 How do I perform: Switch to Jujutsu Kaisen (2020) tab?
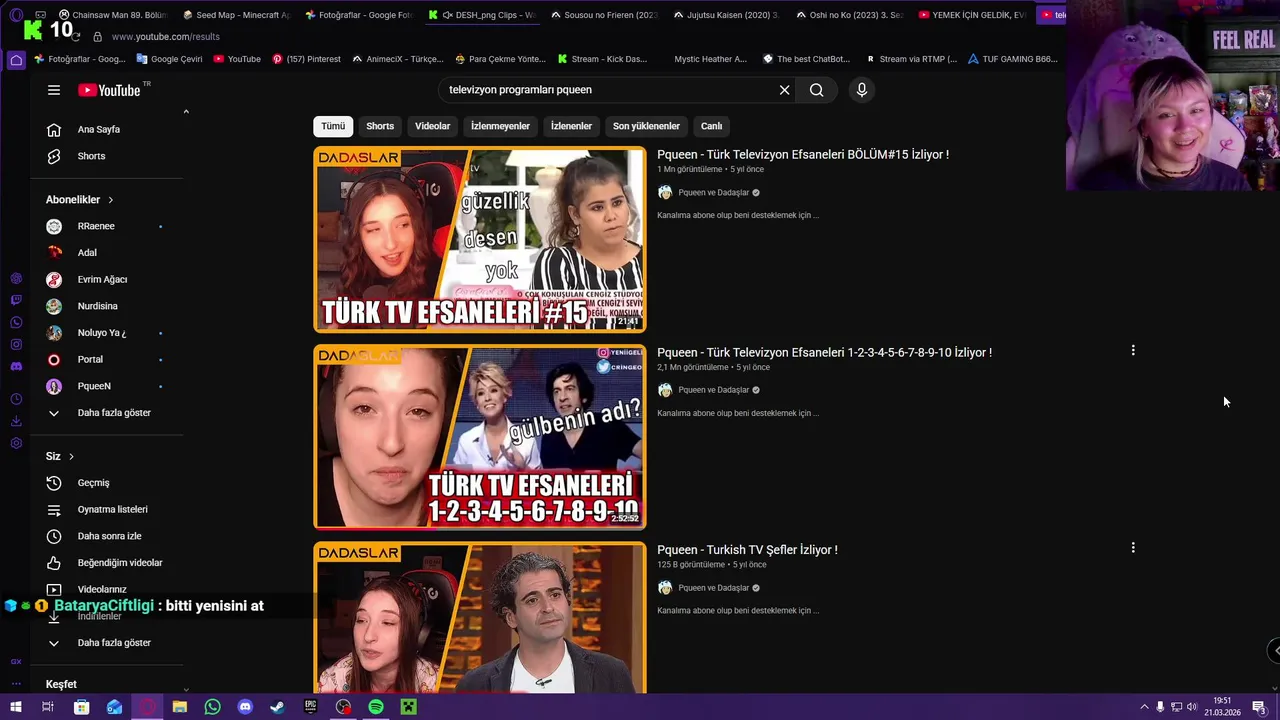[727, 15]
